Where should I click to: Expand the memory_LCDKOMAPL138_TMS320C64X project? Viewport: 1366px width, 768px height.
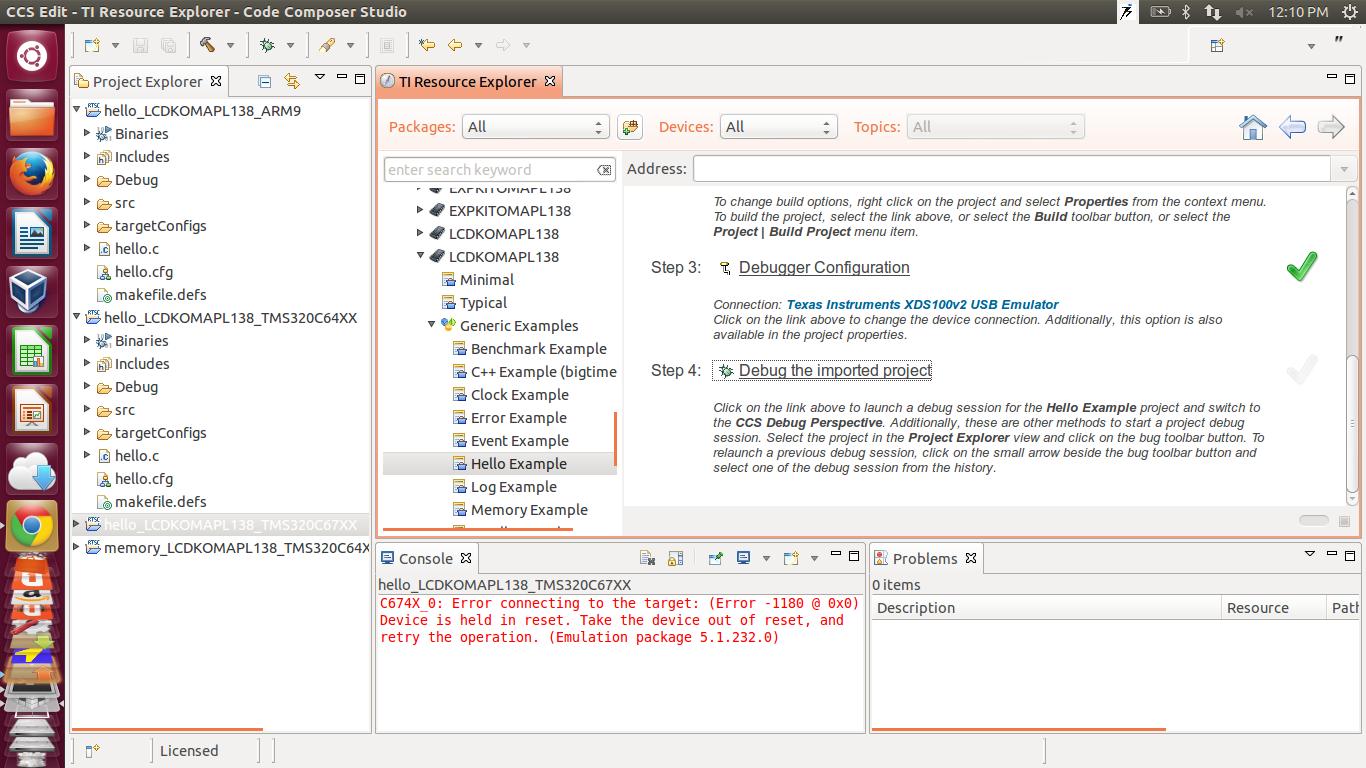(78, 548)
